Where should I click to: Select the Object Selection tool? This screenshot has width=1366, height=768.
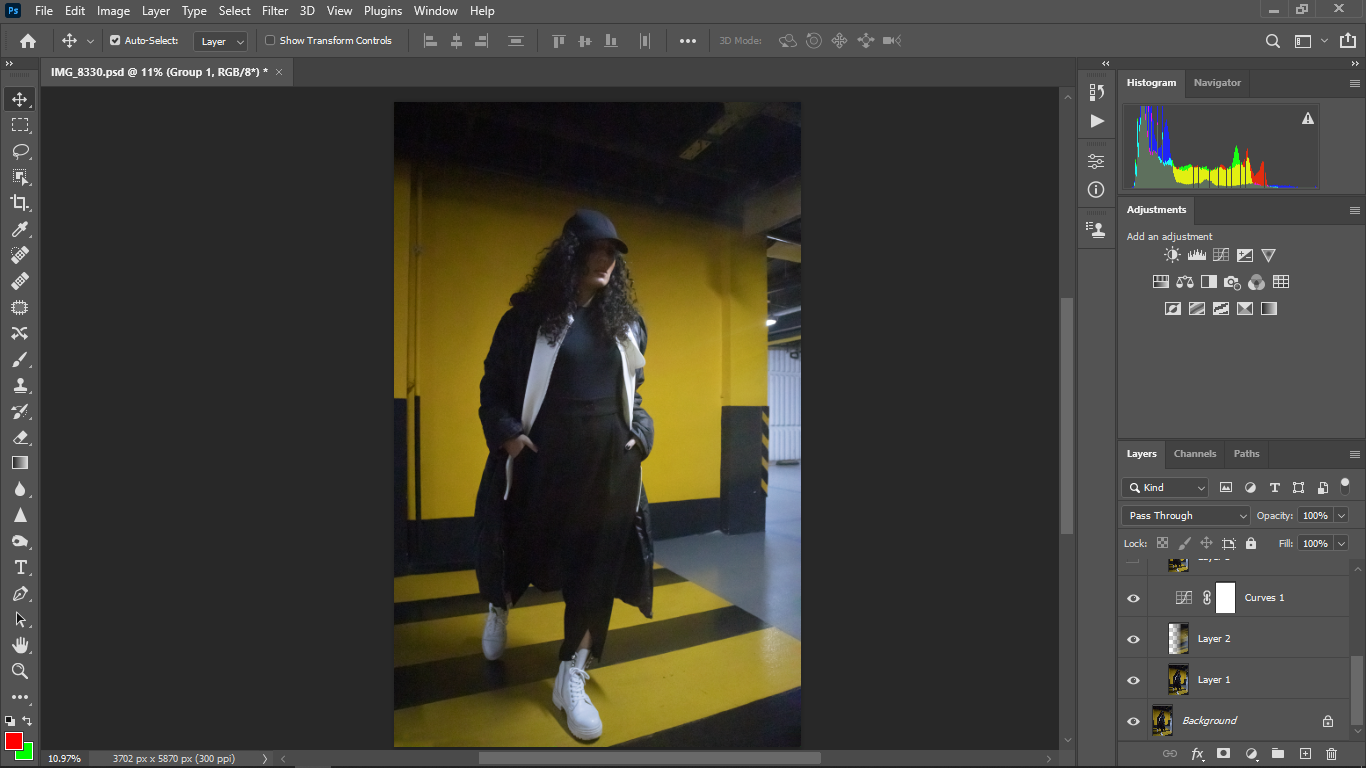[20, 177]
